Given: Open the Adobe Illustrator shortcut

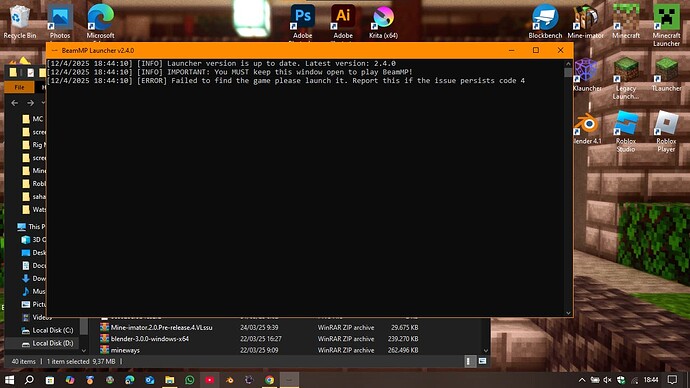Looking at the screenshot, I should pyautogui.click(x=343, y=21).
